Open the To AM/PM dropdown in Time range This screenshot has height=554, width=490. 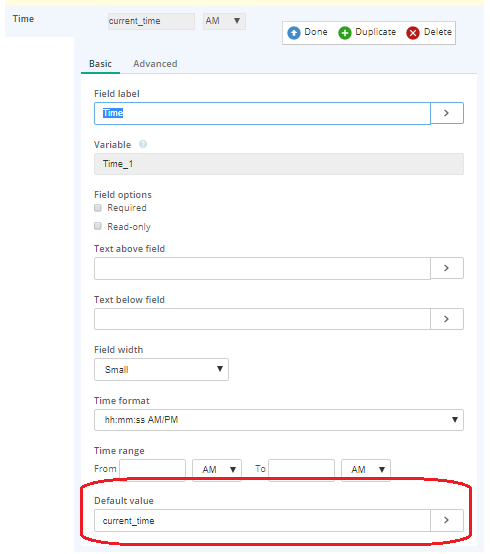366,470
